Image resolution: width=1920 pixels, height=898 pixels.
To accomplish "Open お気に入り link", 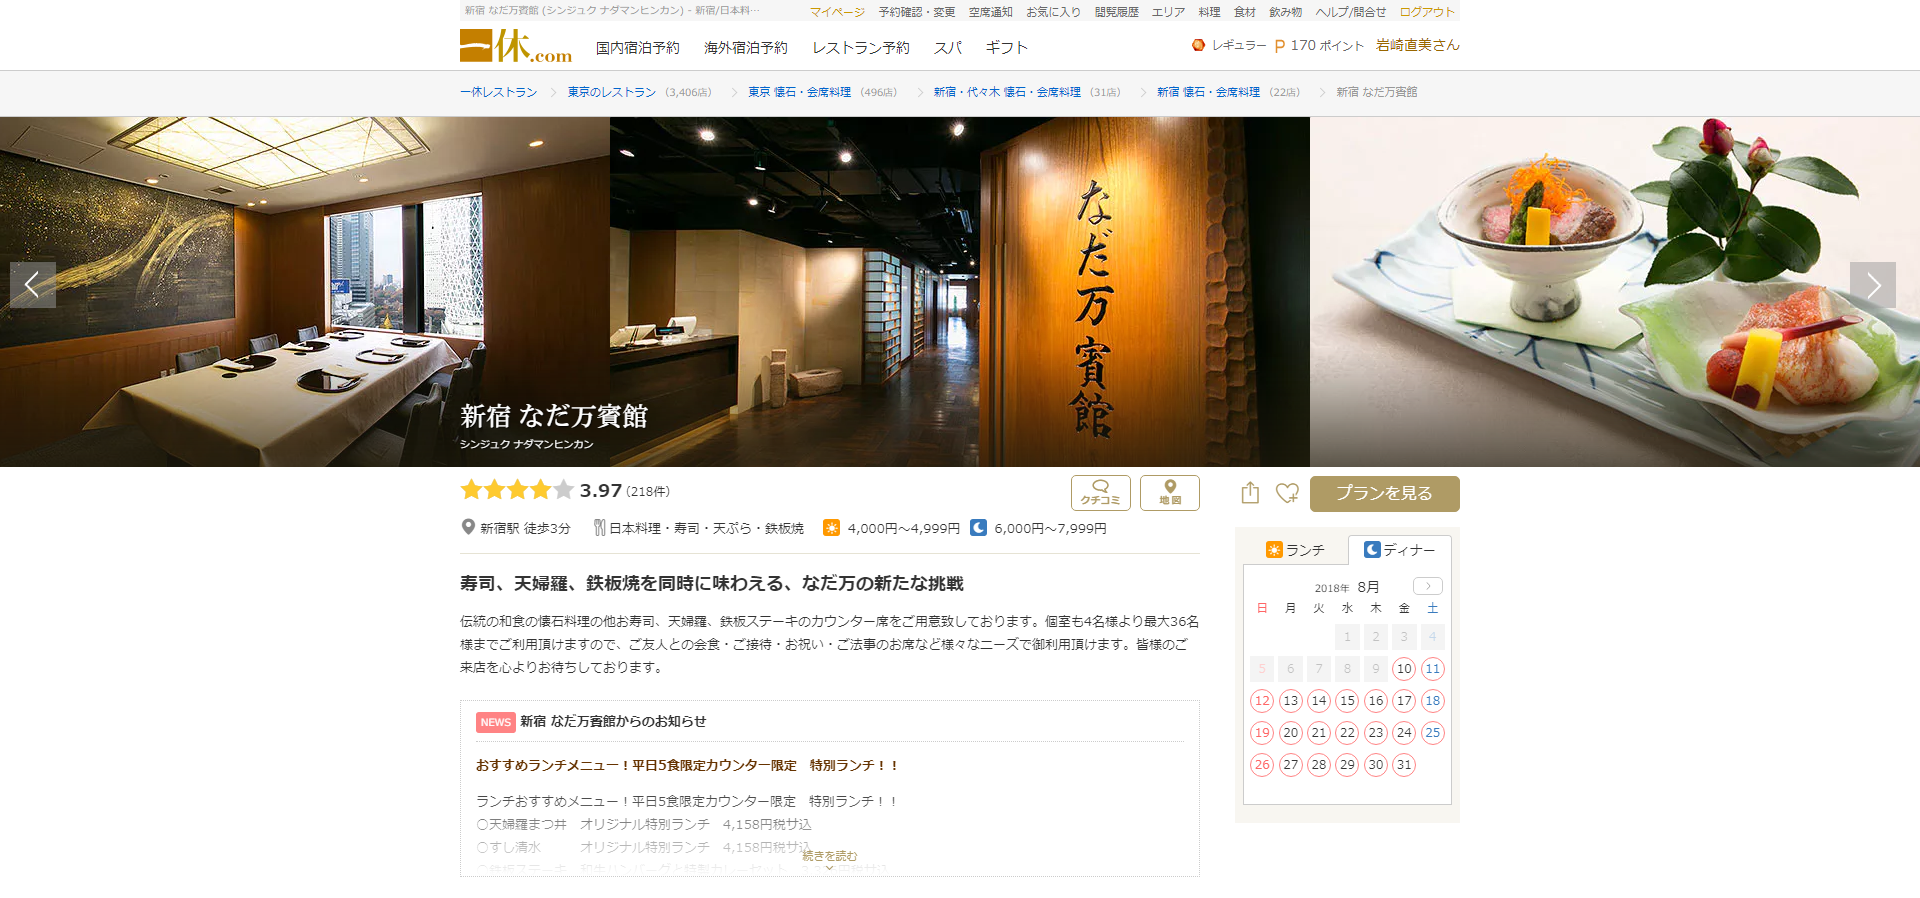I will click(1053, 12).
